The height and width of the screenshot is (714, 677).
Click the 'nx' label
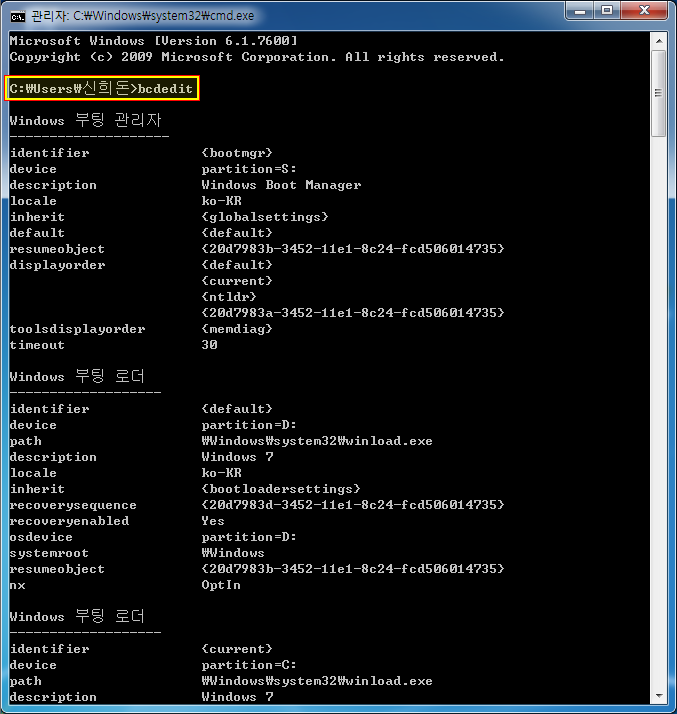(x=17, y=586)
